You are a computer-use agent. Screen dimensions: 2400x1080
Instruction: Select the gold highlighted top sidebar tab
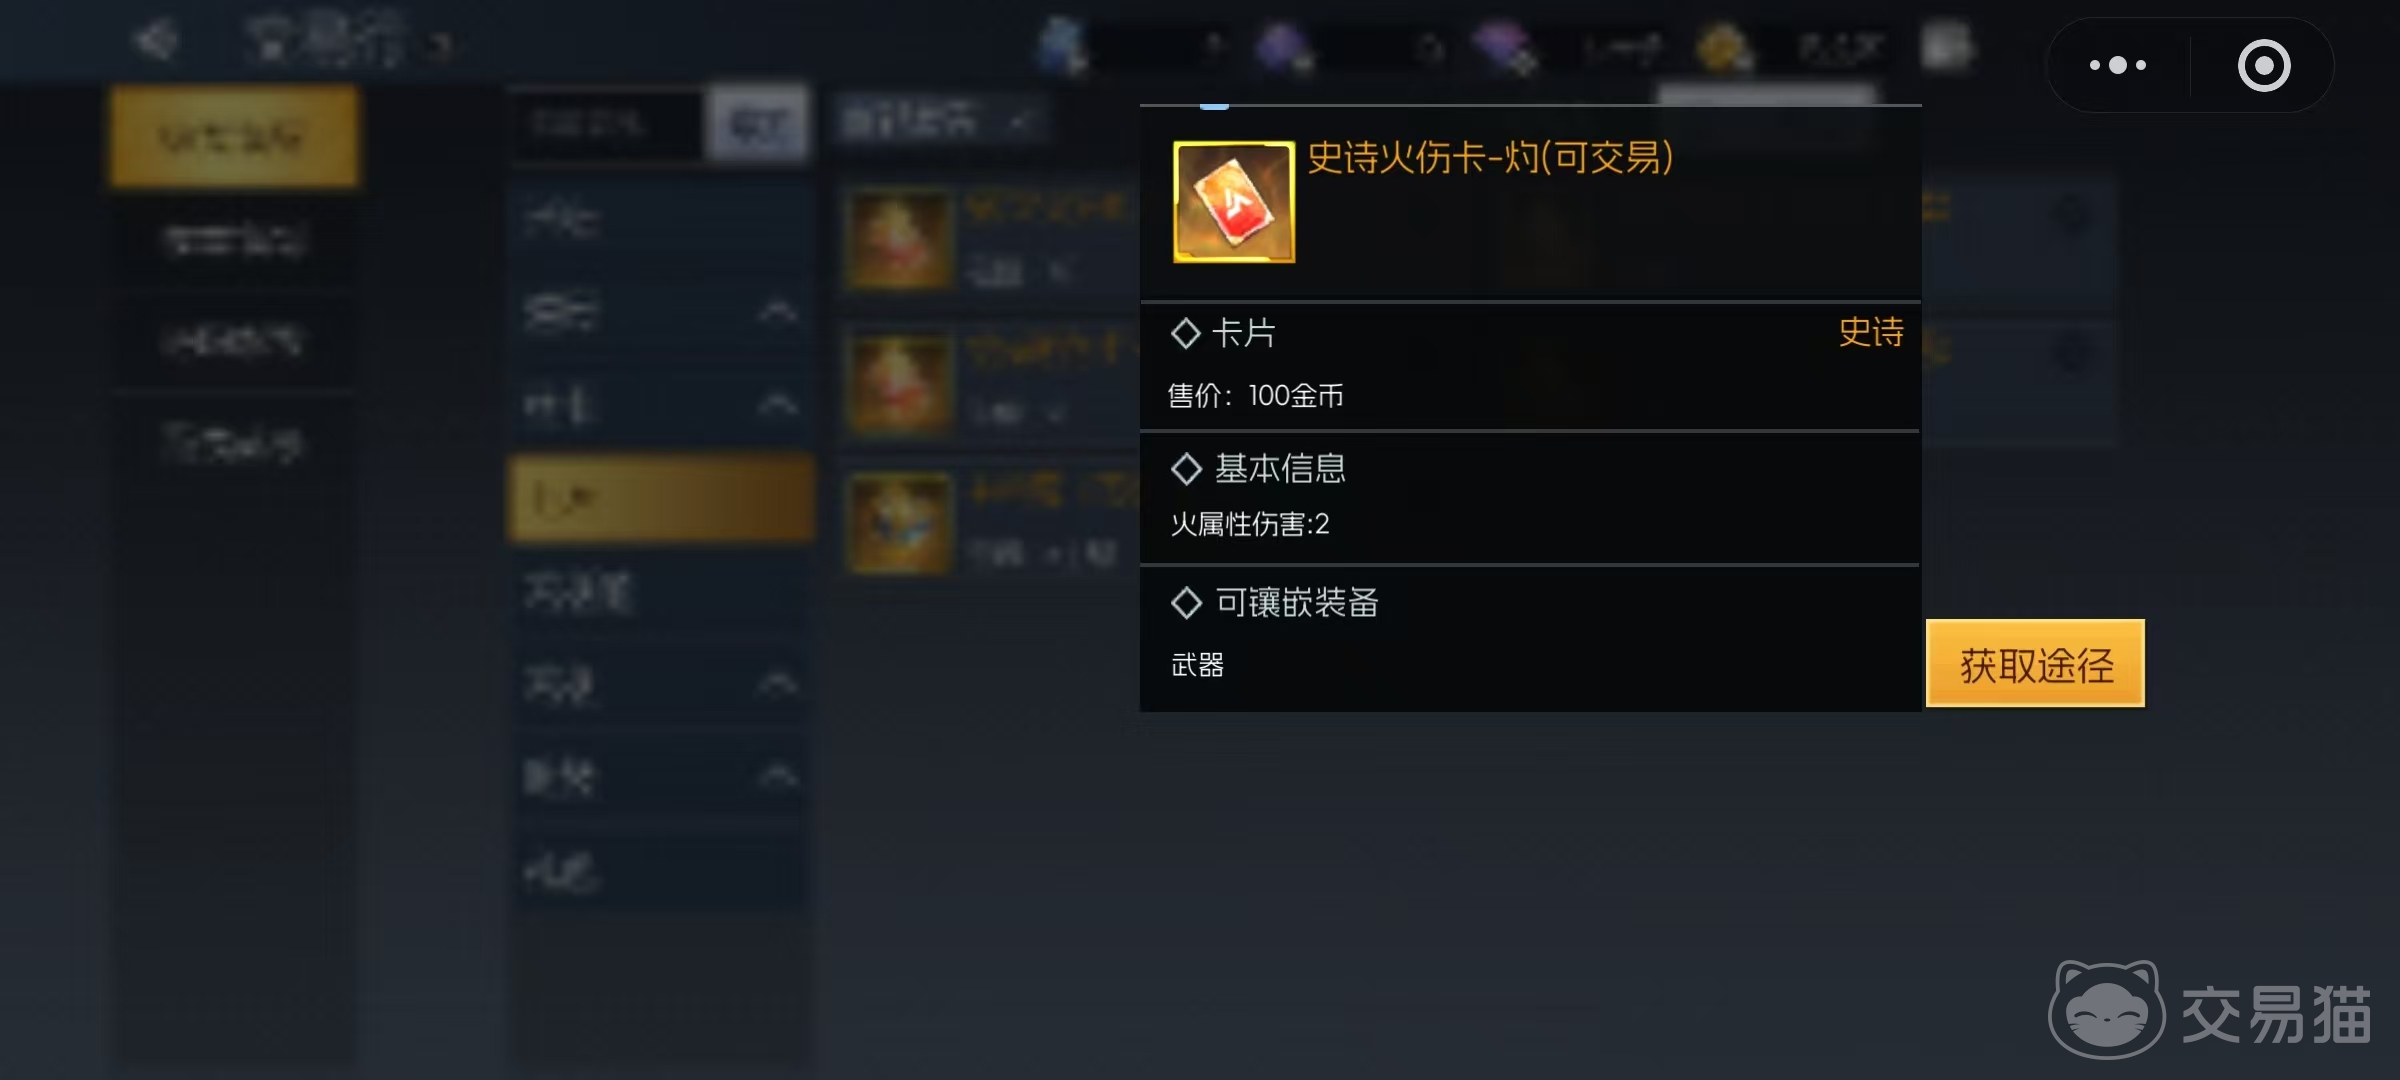[x=233, y=136]
